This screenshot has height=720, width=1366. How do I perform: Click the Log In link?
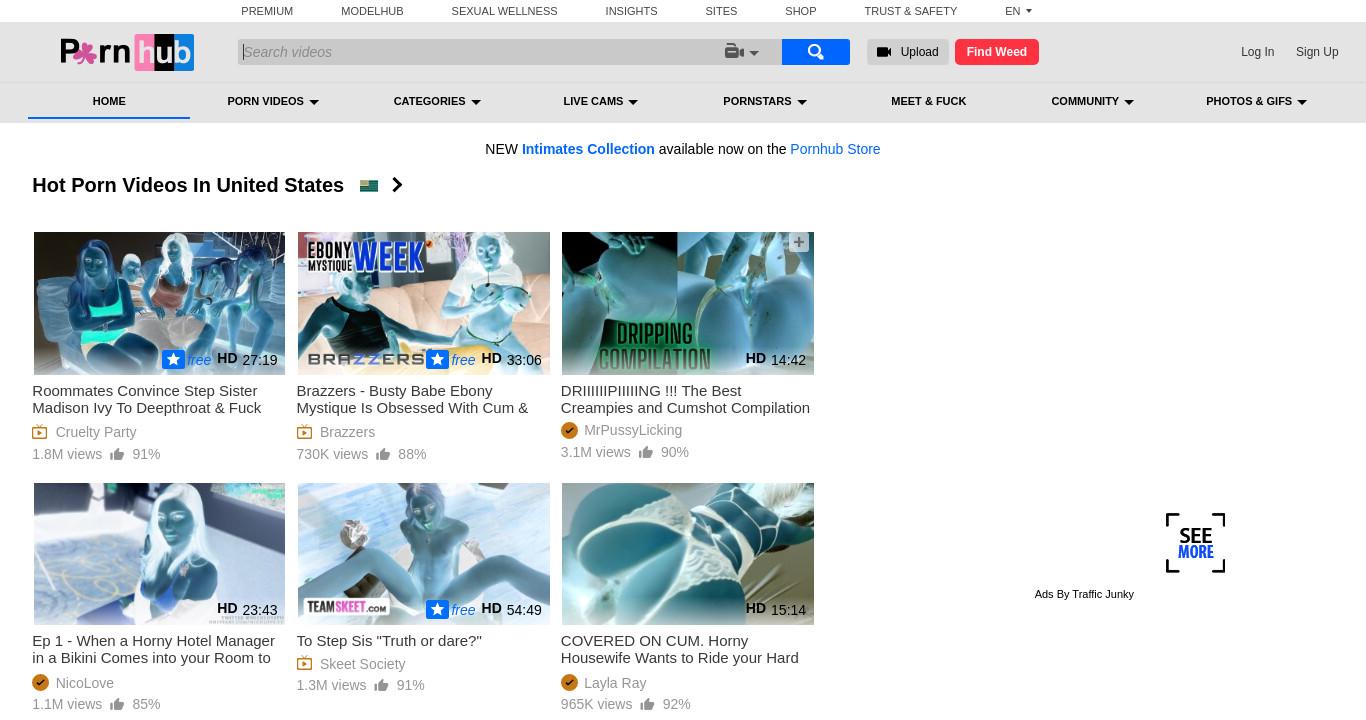1257,52
